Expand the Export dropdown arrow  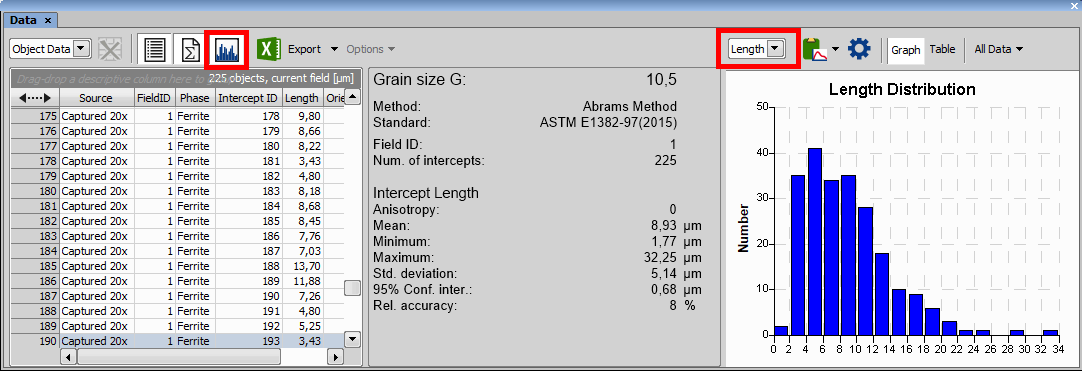[334, 49]
